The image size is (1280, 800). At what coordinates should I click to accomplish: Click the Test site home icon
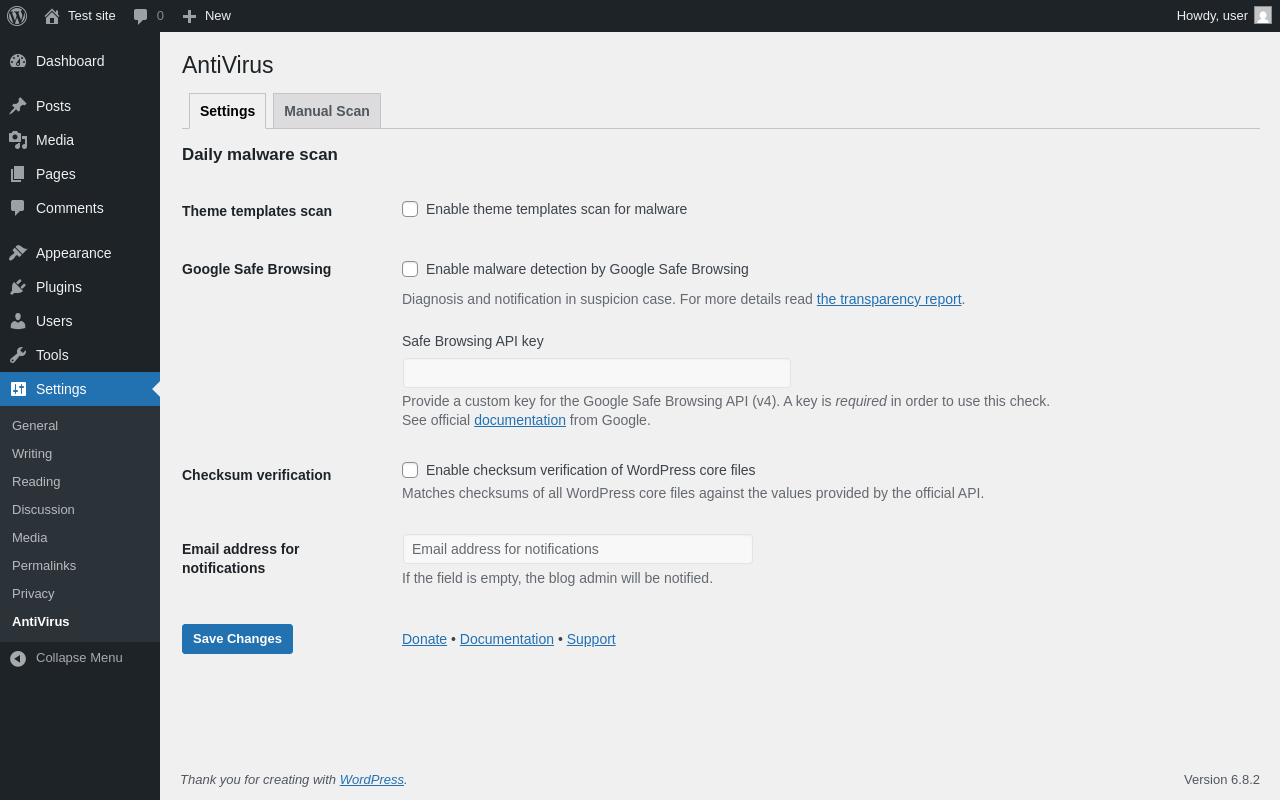[x=52, y=16]
